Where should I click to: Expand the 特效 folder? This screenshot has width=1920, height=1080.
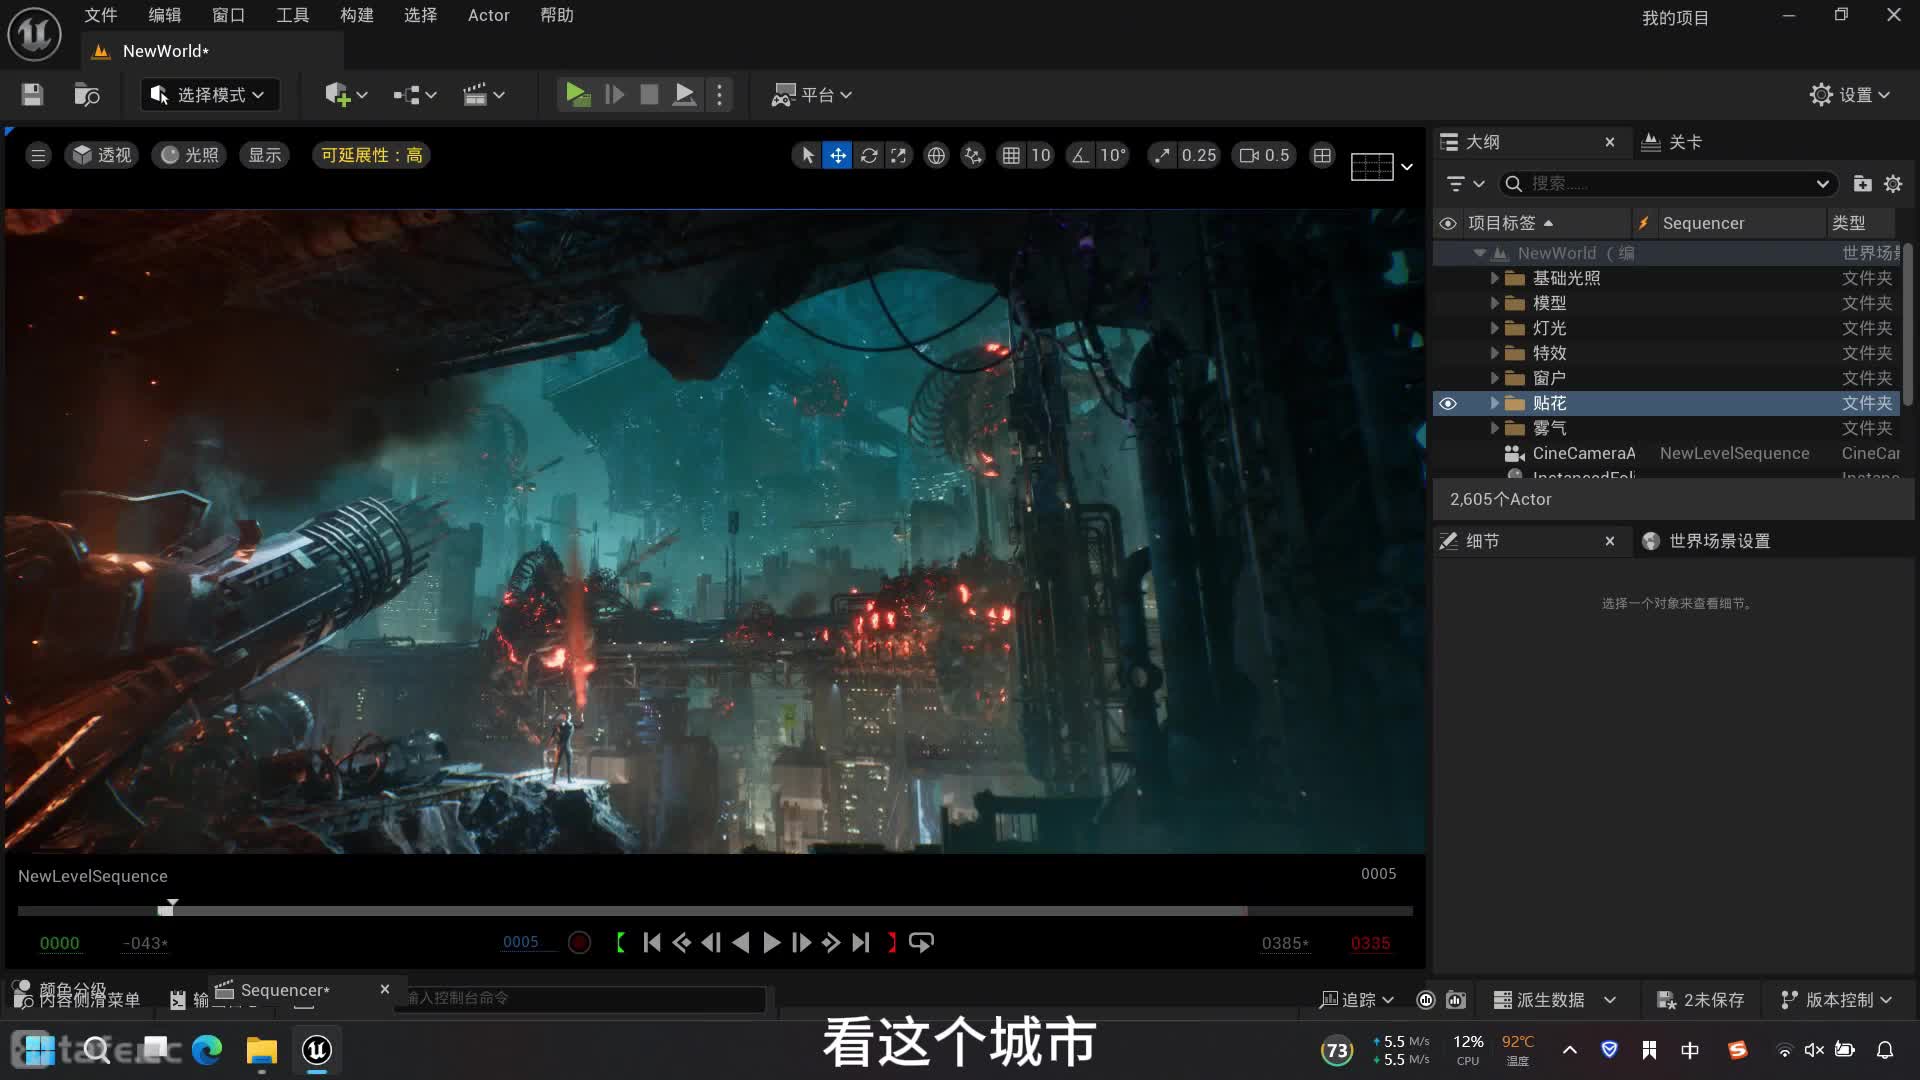1495,353
